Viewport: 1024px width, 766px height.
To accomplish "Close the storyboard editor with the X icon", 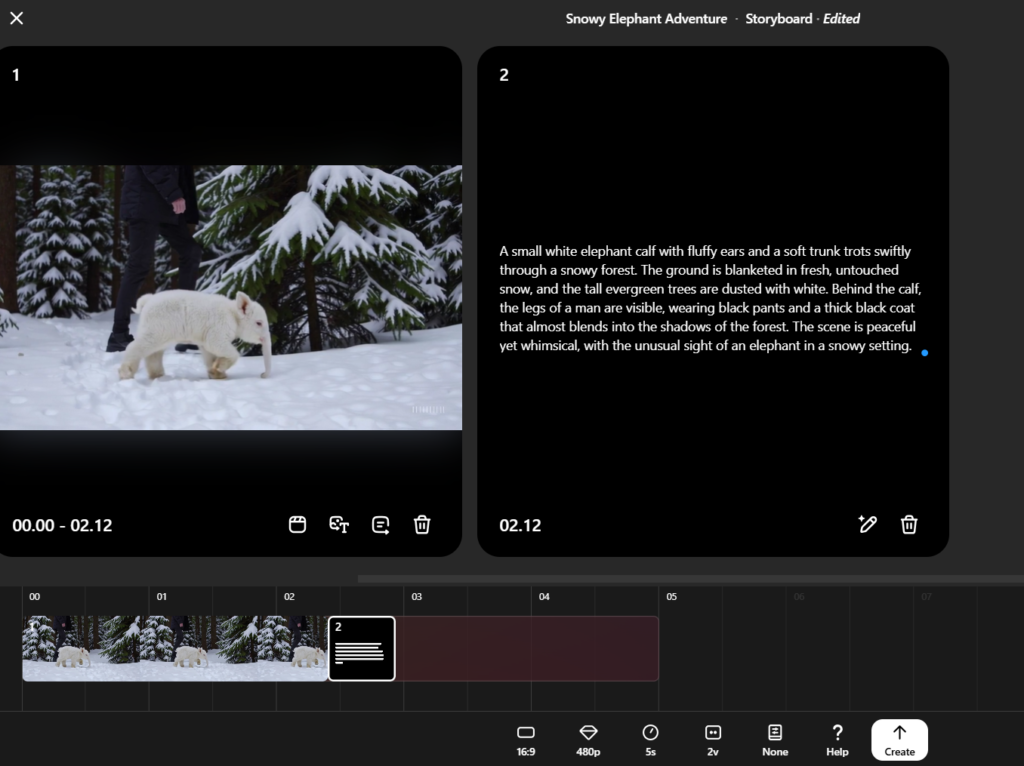I will coord(17,18).
